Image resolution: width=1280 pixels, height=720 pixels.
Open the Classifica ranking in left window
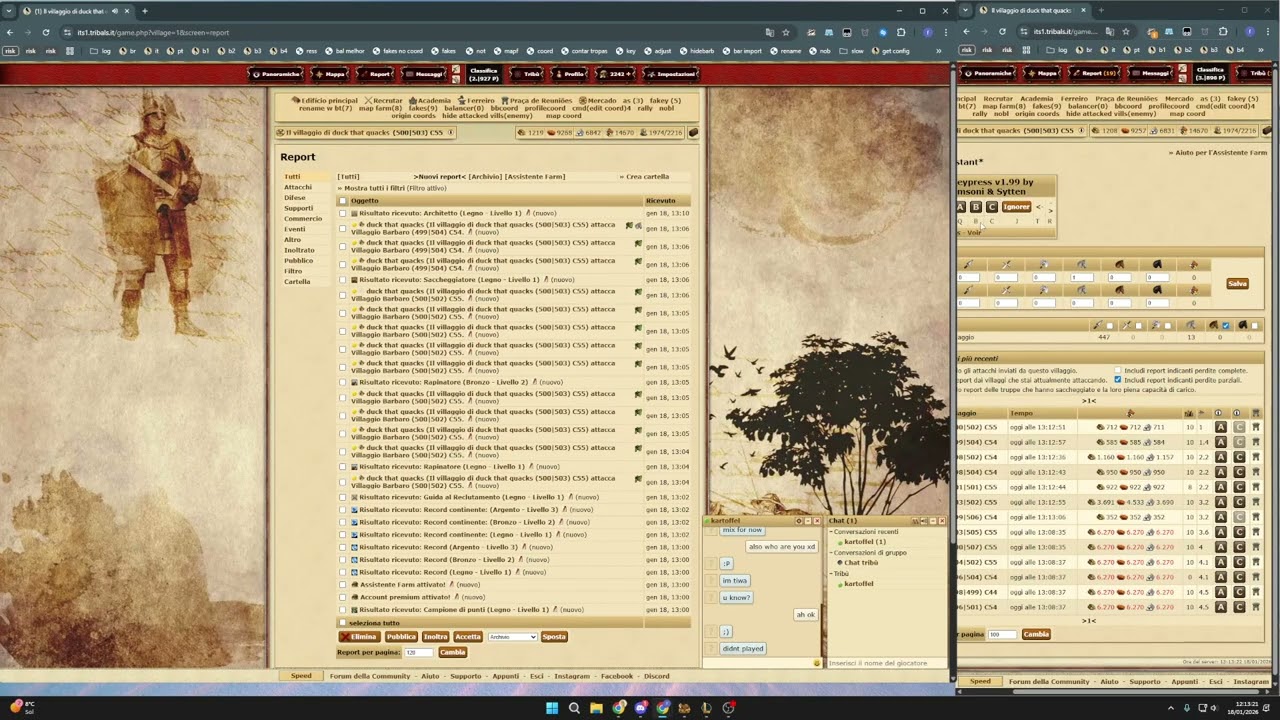click(x=483, y=73)
